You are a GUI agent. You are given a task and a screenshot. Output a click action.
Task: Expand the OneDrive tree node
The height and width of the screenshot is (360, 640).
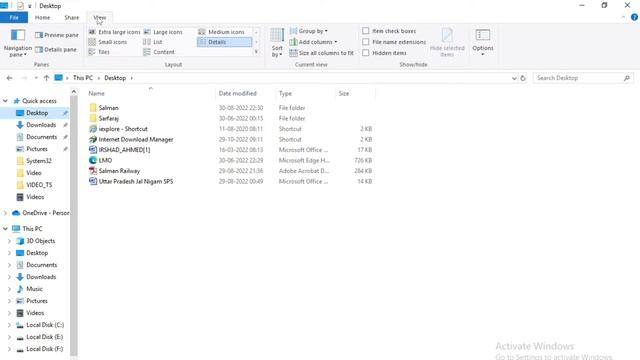click(x=5, y=213)
